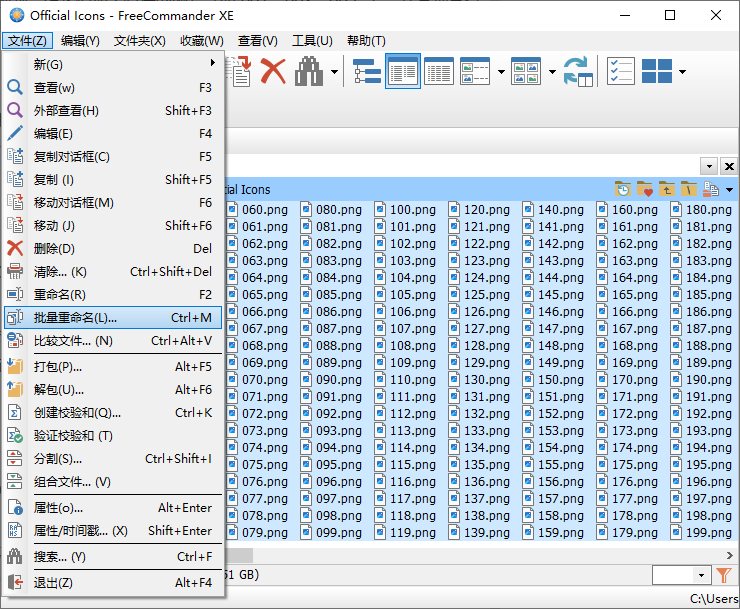Click the red X delete toolbar icon

pyautogui.click(x=273, y=71)
